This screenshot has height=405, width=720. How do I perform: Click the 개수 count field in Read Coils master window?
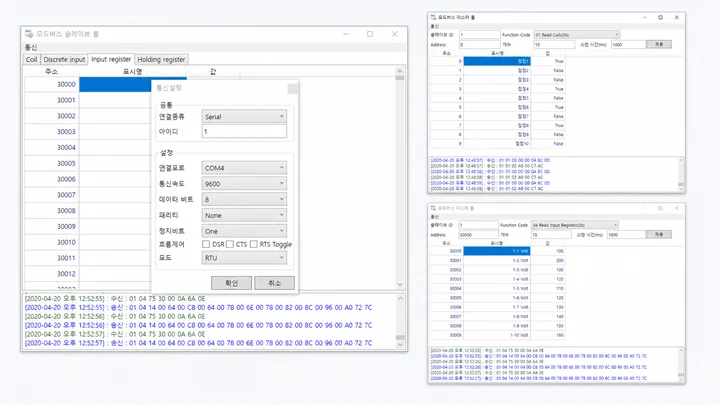[554, 45]
